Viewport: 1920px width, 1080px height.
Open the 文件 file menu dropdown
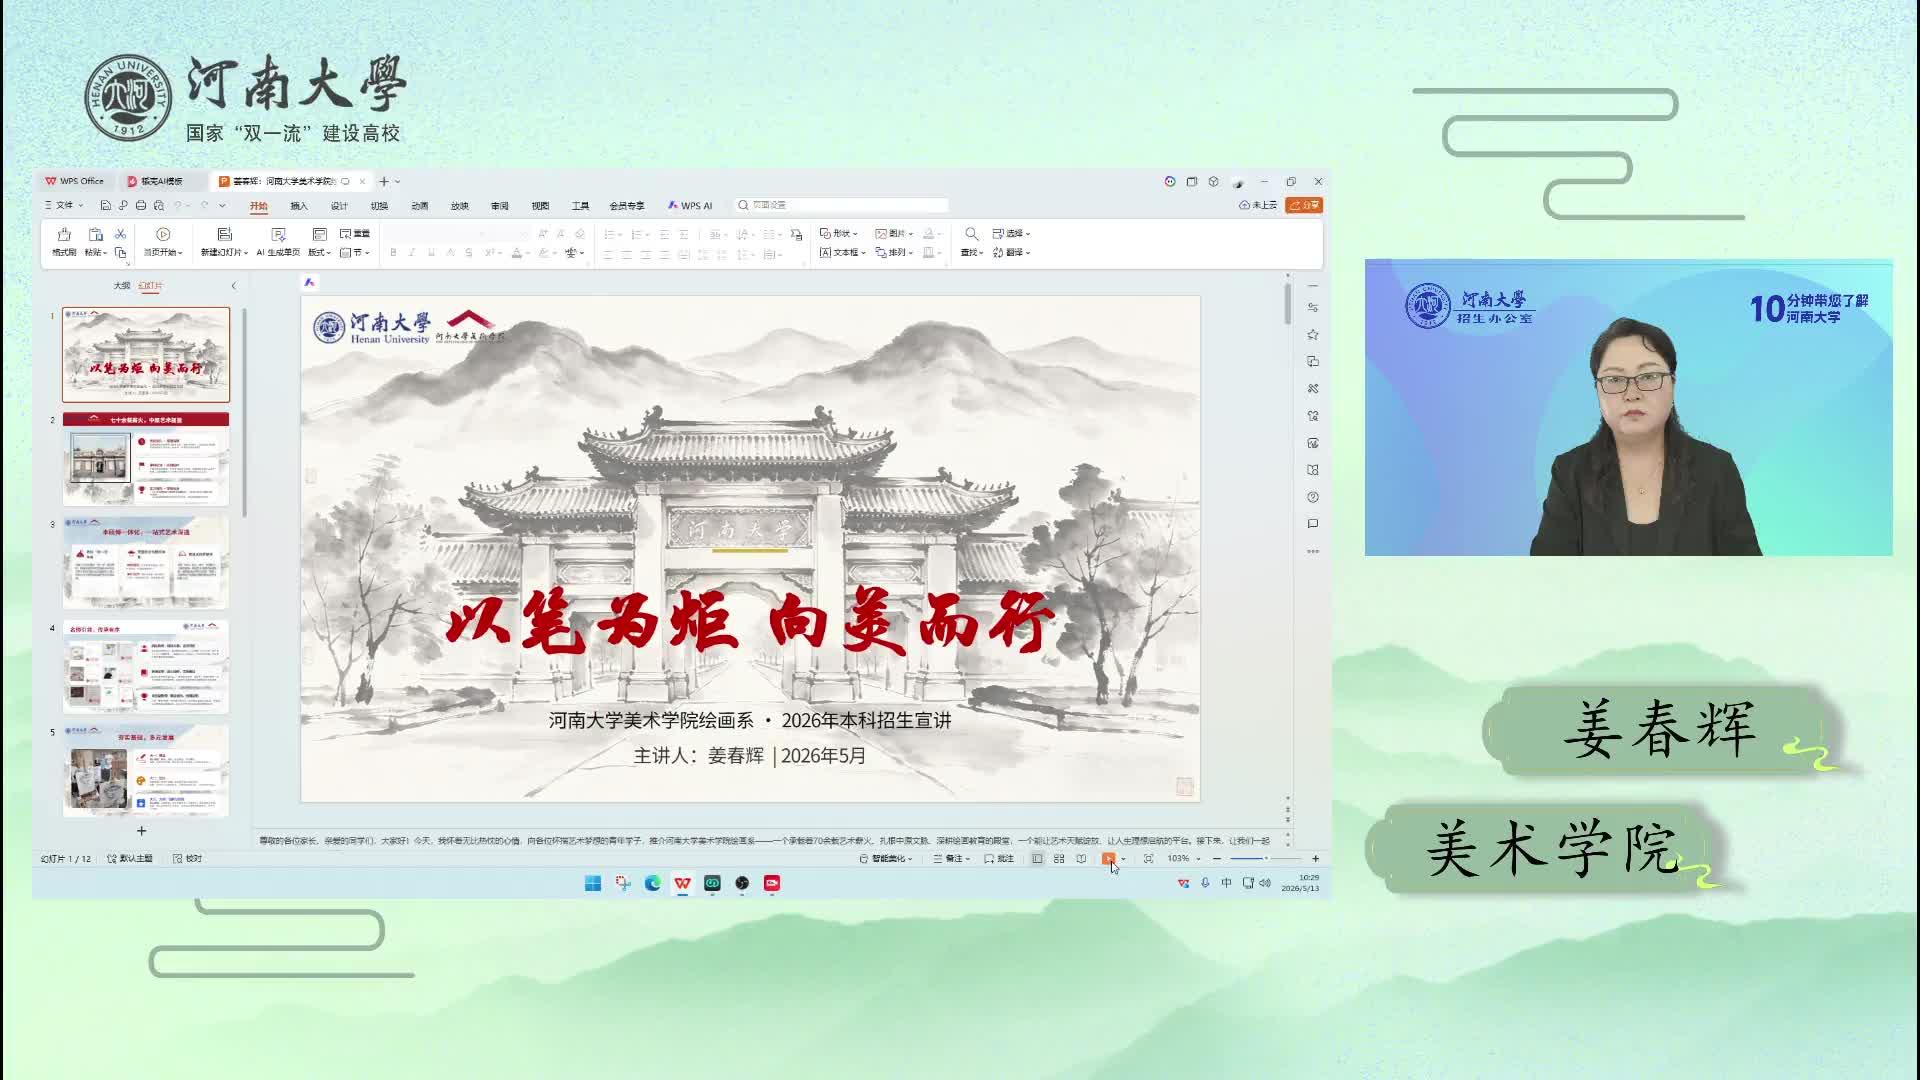(64, 205)
